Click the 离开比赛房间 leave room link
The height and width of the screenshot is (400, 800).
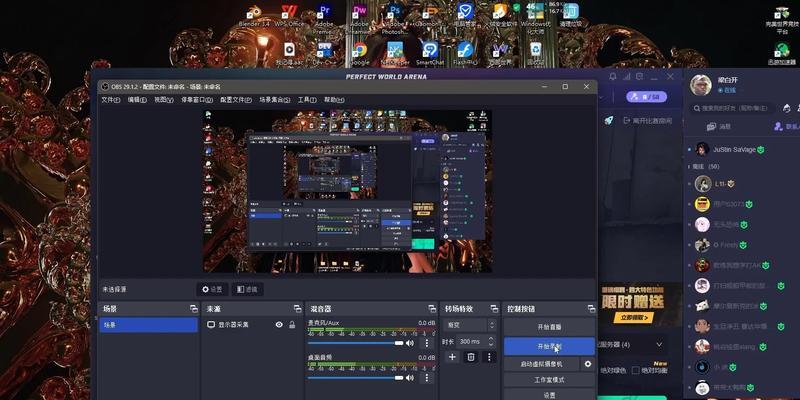647,120
